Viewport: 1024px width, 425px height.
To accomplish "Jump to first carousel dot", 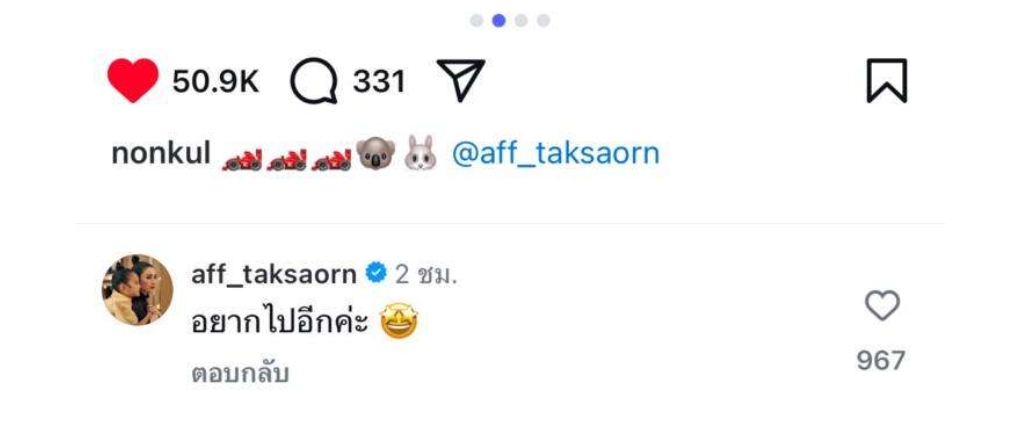I will 477,21.
